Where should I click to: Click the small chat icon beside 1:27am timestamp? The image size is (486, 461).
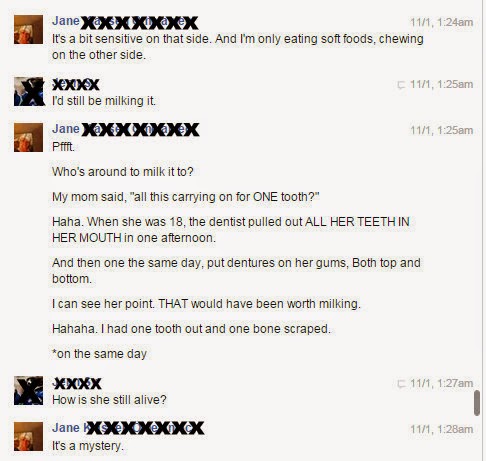pyautogui.click(x=401, y=384)
